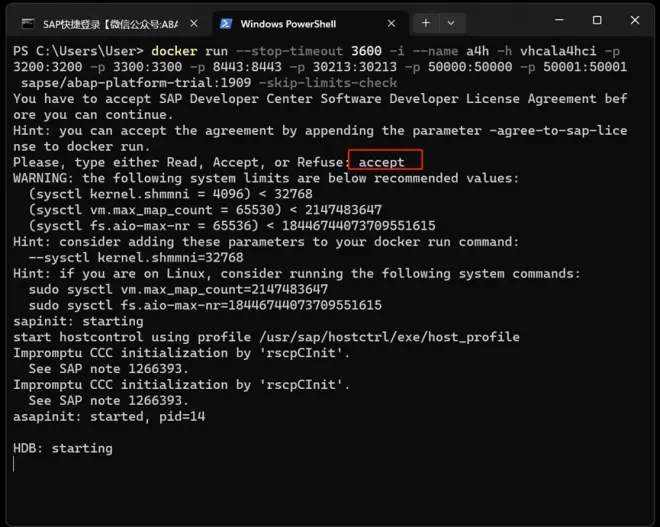Open a new terminal tab
The height and width of the screenshot is (527, 660).
pos(426,23)
